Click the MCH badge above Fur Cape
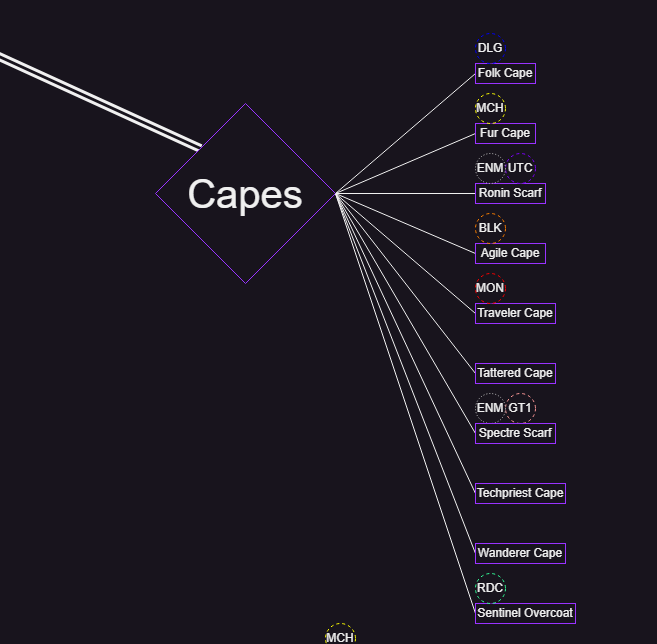The image size is (657, 644). coord(490,108)
